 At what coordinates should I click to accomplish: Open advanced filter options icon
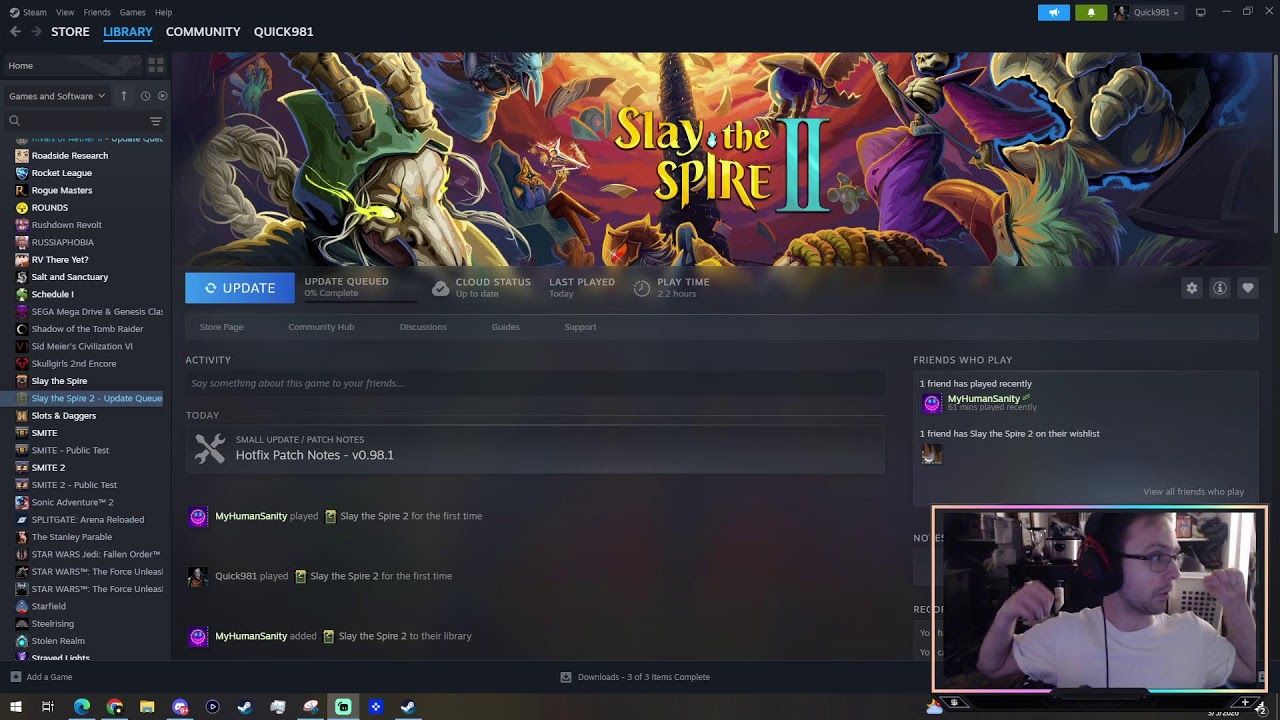(156, 121)
